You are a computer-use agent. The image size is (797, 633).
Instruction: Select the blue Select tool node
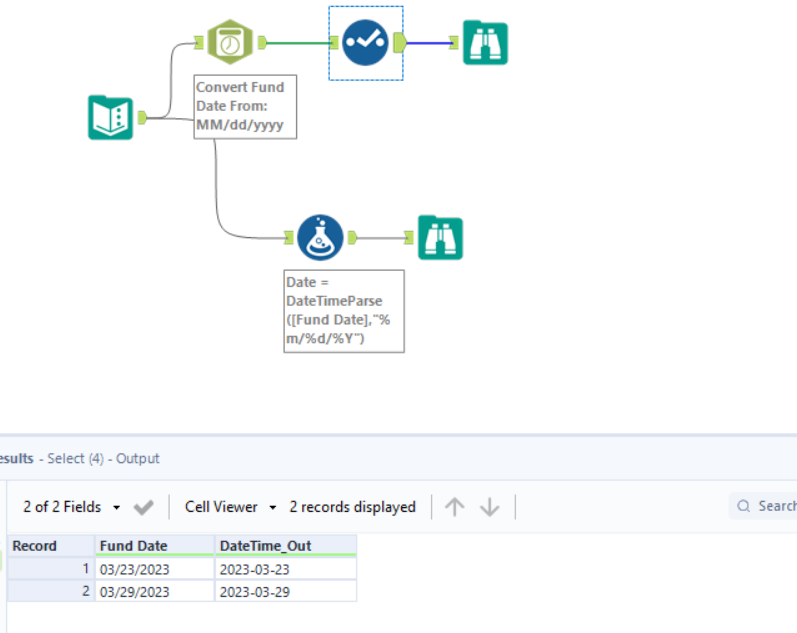(x=365, y=43)
